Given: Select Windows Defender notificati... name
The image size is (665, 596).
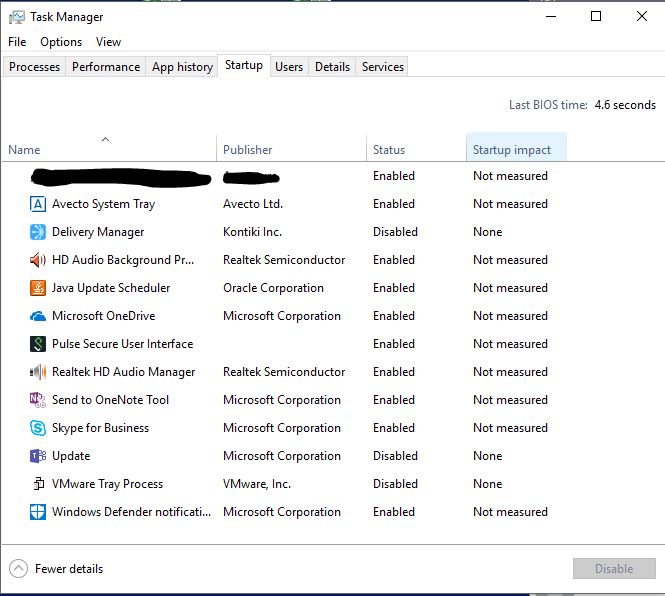Looking at the screenshot, I should tap(131, 512).
